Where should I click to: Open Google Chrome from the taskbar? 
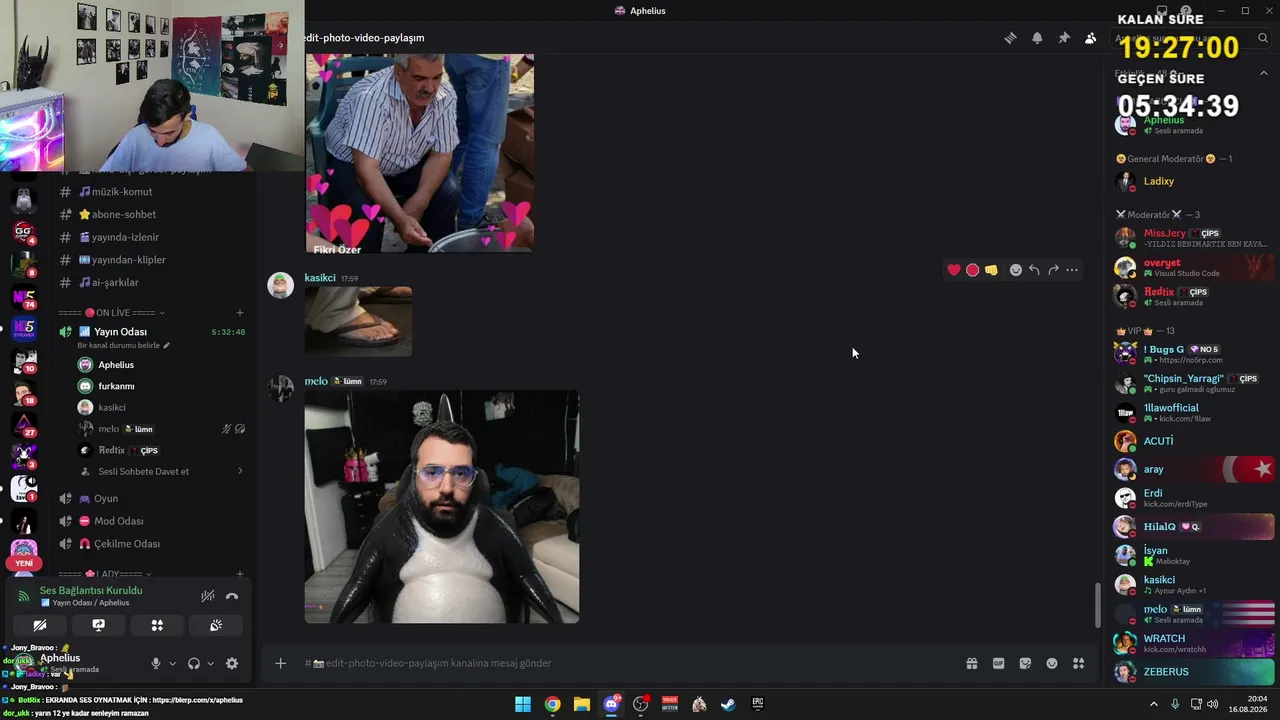click(x=552, y=704)
